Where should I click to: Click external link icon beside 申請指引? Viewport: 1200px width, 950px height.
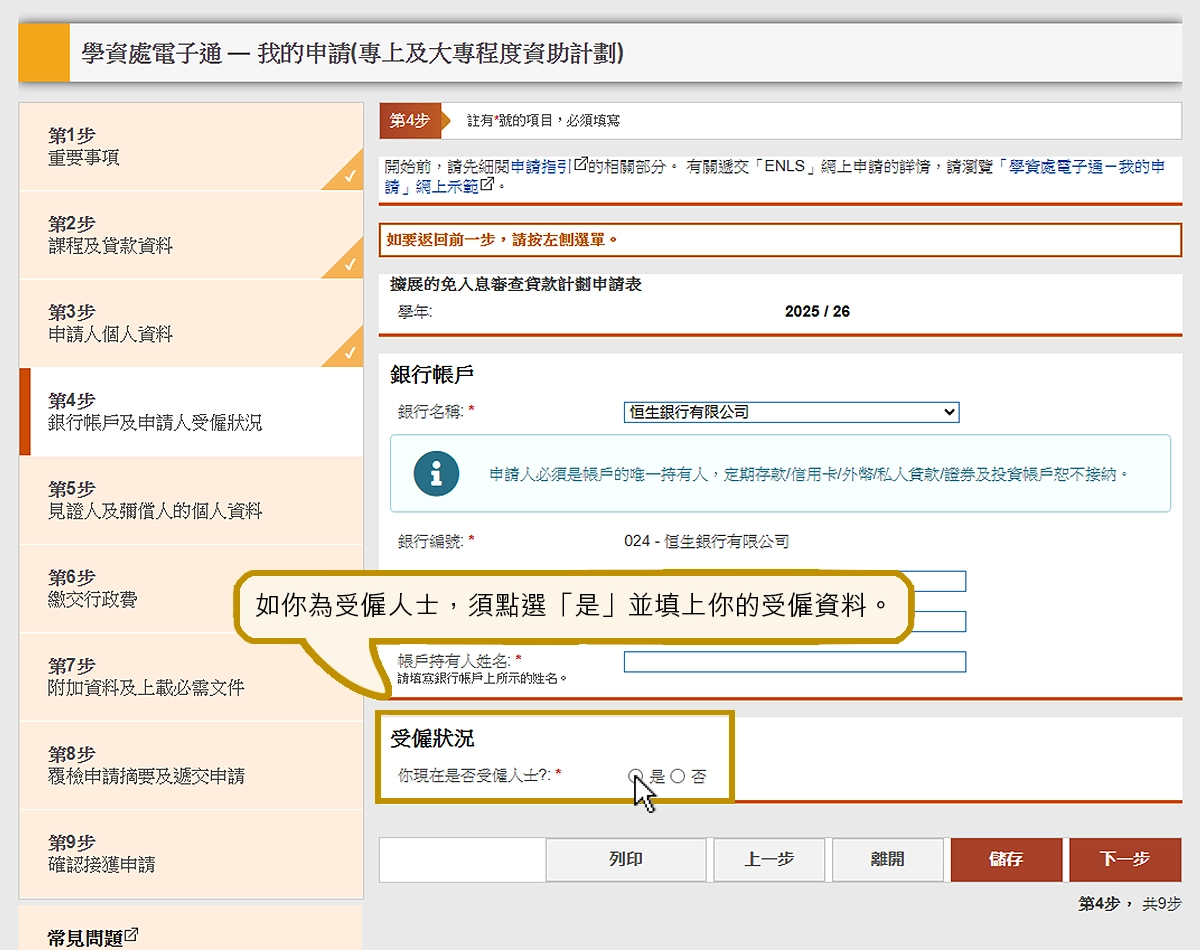580,165
